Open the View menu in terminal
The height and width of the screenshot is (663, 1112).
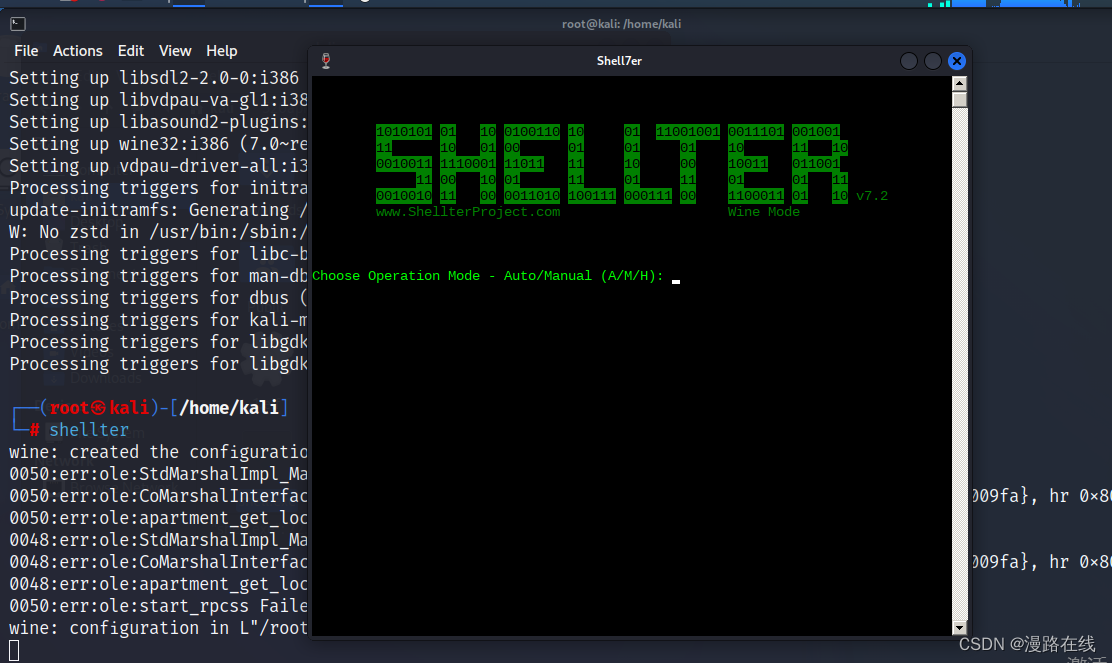click(175, 51)
